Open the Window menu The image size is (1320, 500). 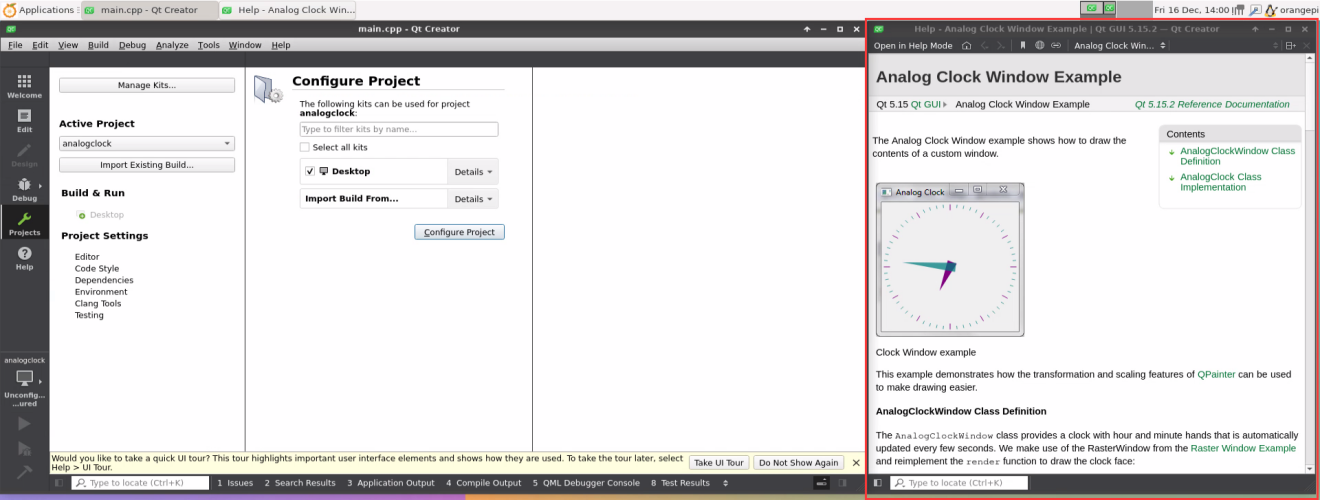pyautogui.click(x=245, y=45)
